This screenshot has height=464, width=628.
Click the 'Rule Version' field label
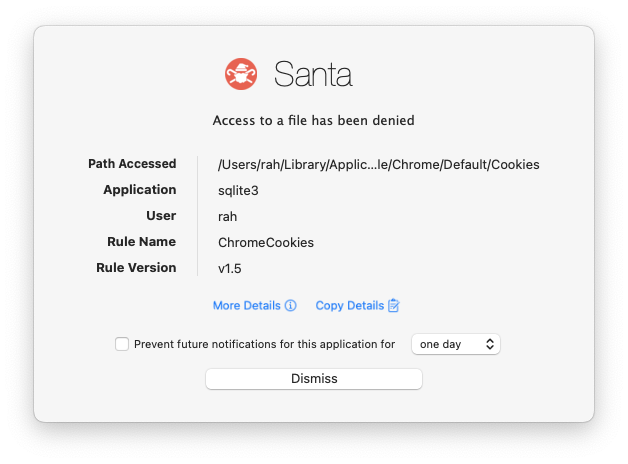coord(136,268)
